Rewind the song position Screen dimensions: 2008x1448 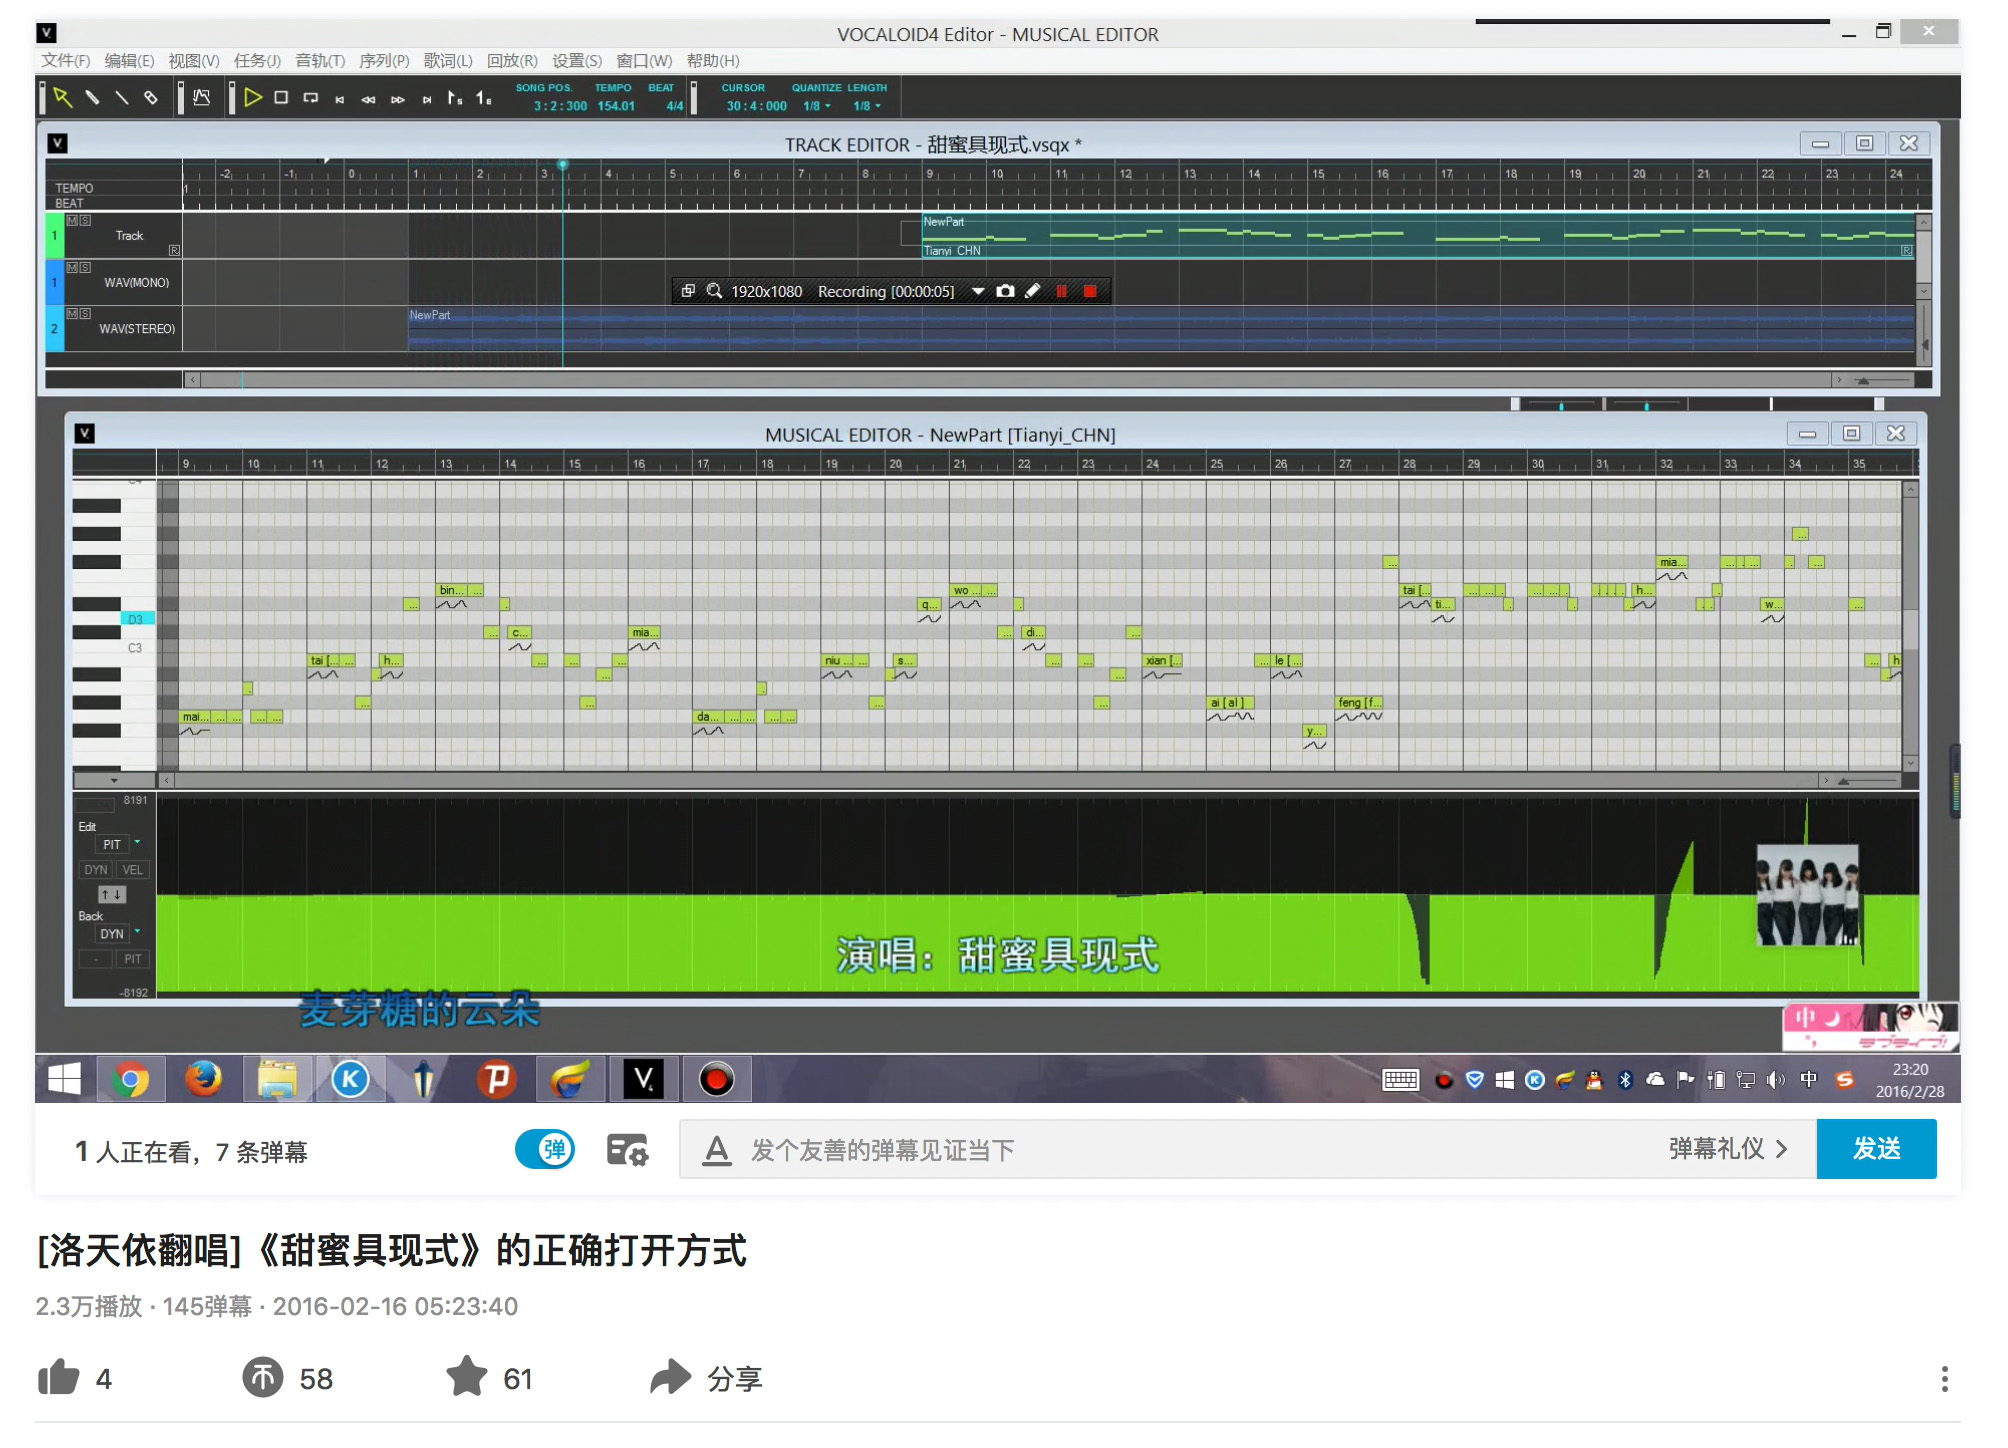[x=369, y=99]
